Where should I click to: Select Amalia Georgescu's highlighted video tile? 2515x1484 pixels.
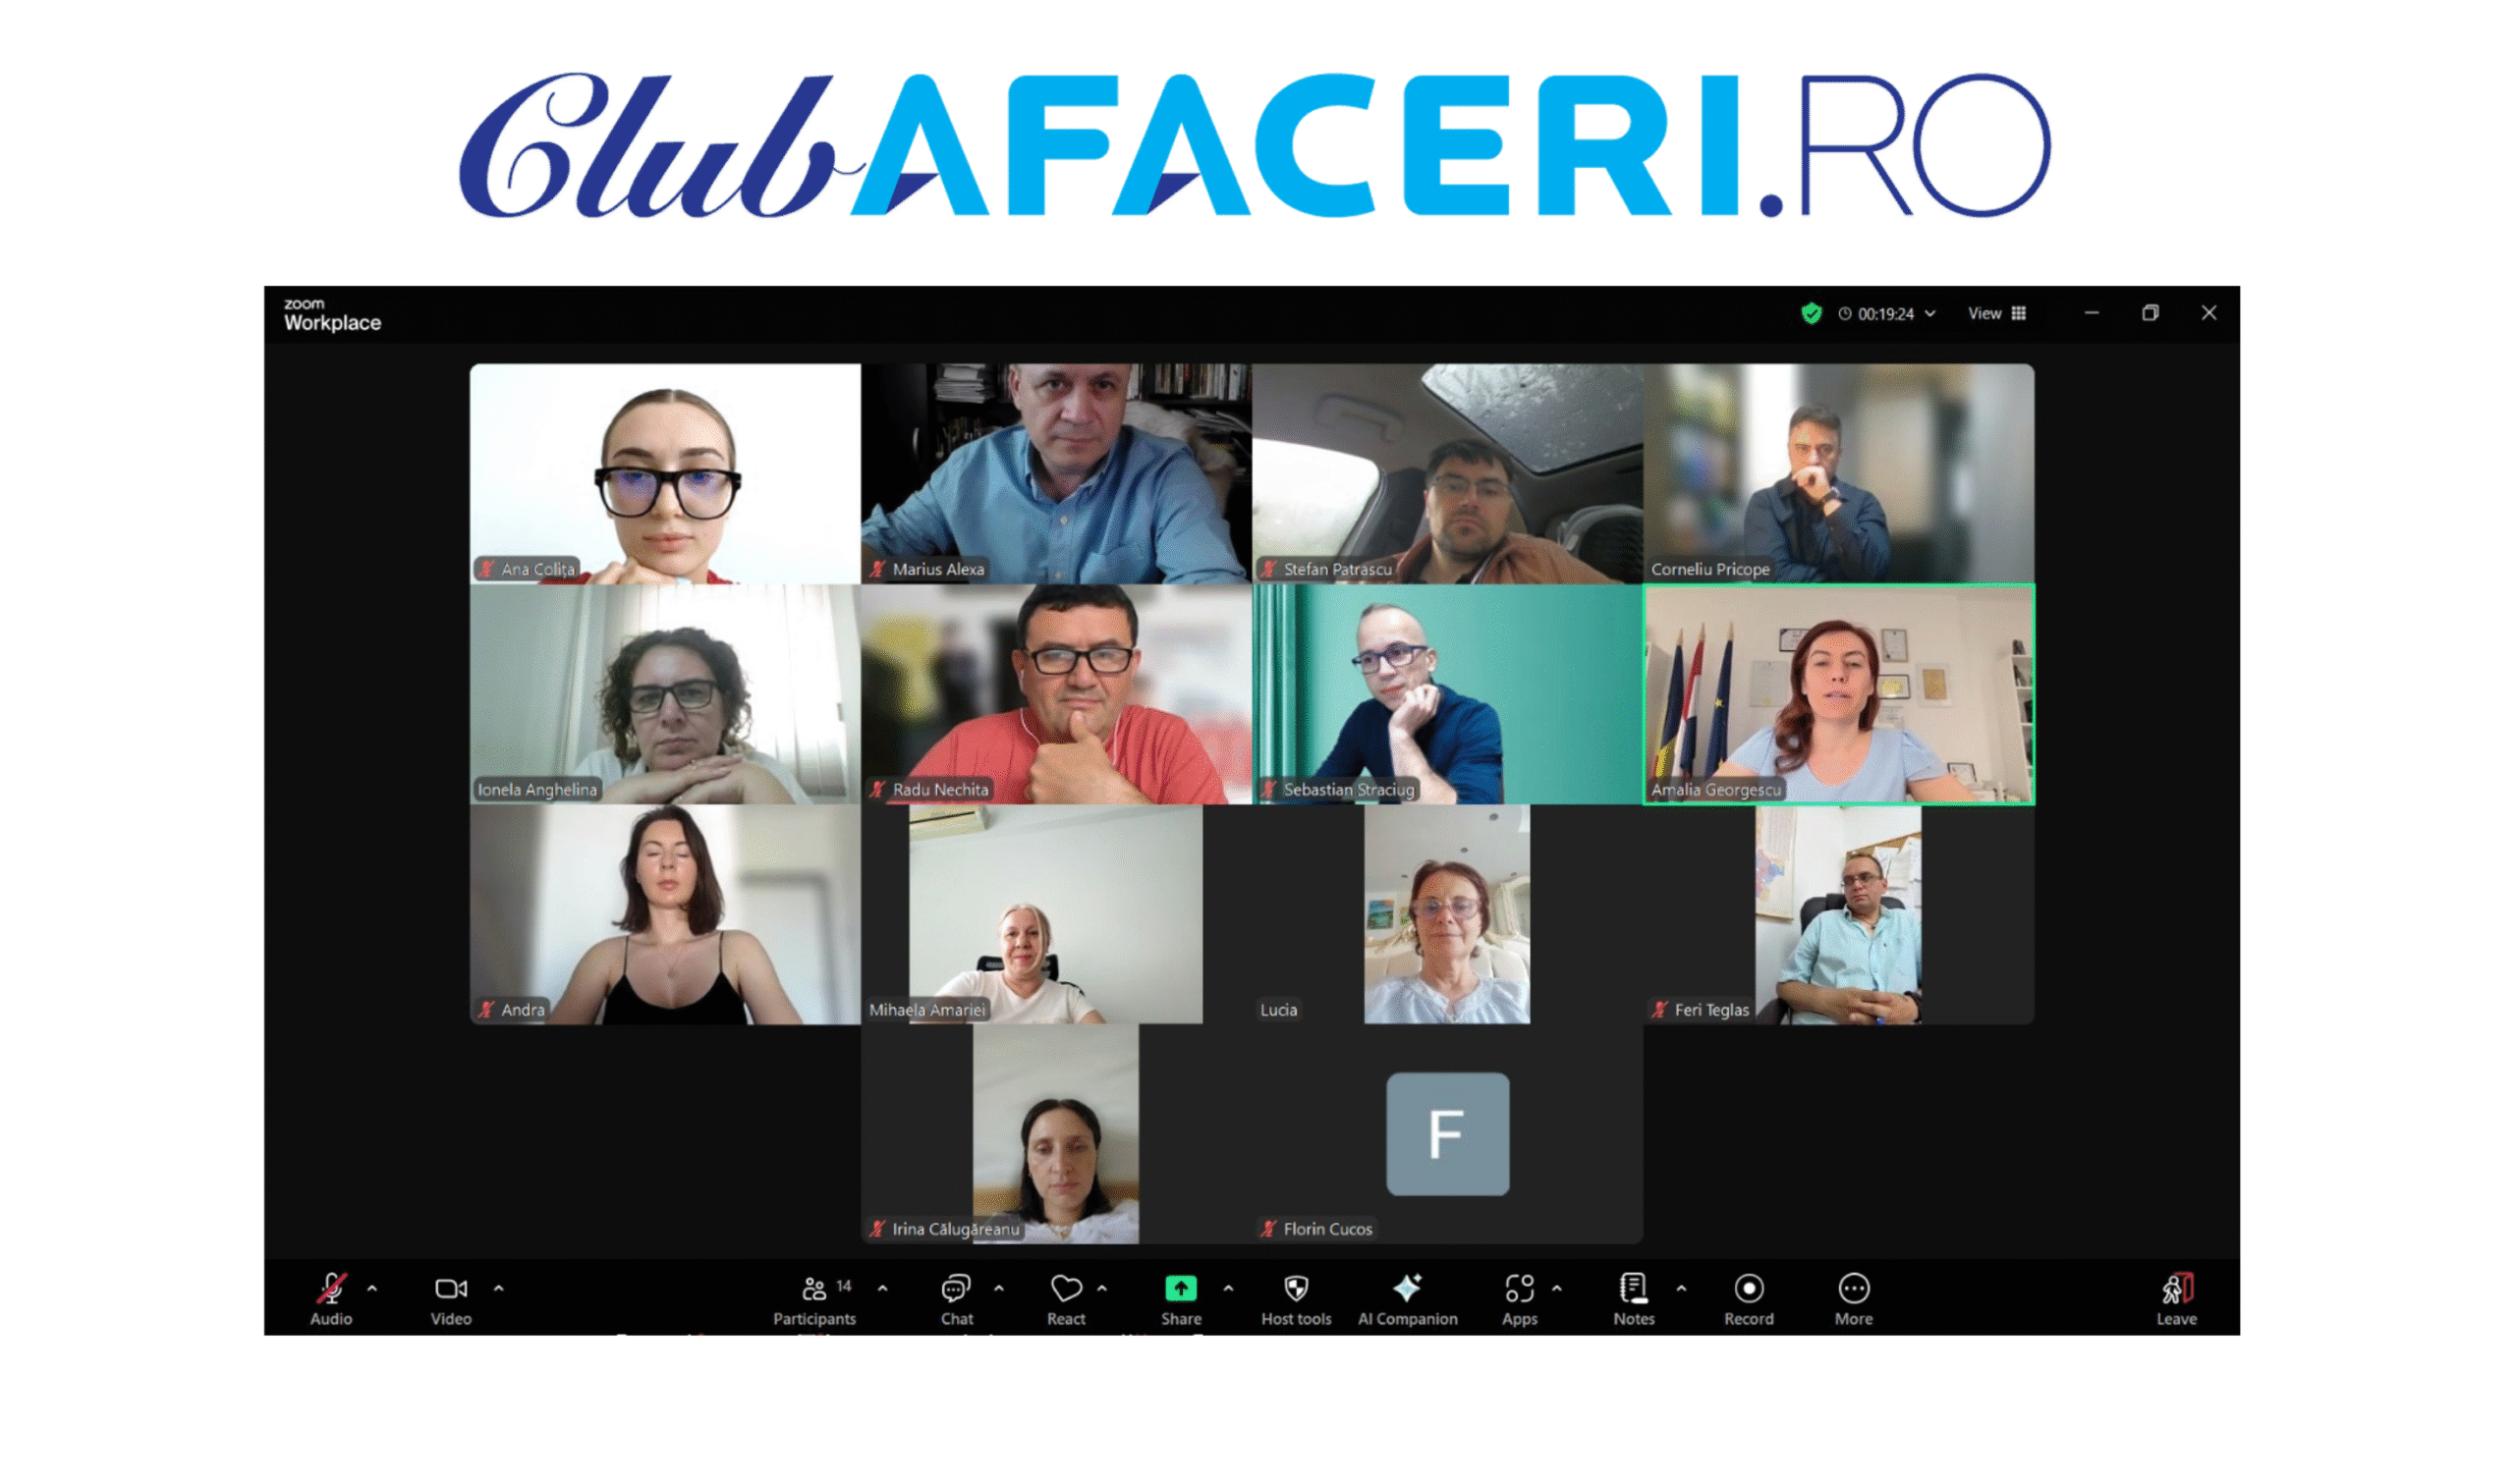tap(1838, 694)
